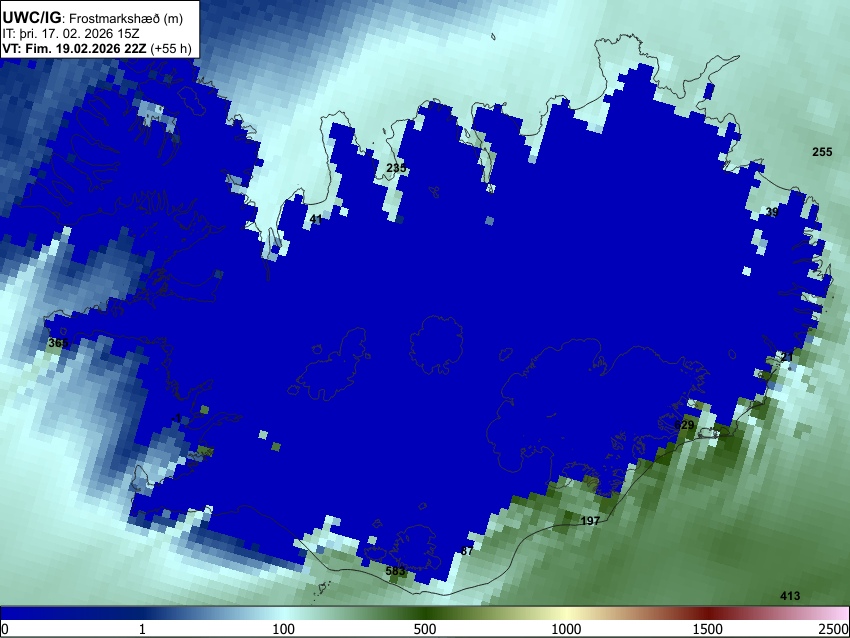
Task: Select the IT: þri. 17. 02. 2026 15Z line
Action: pyautogui.click(x=70, y=34)
